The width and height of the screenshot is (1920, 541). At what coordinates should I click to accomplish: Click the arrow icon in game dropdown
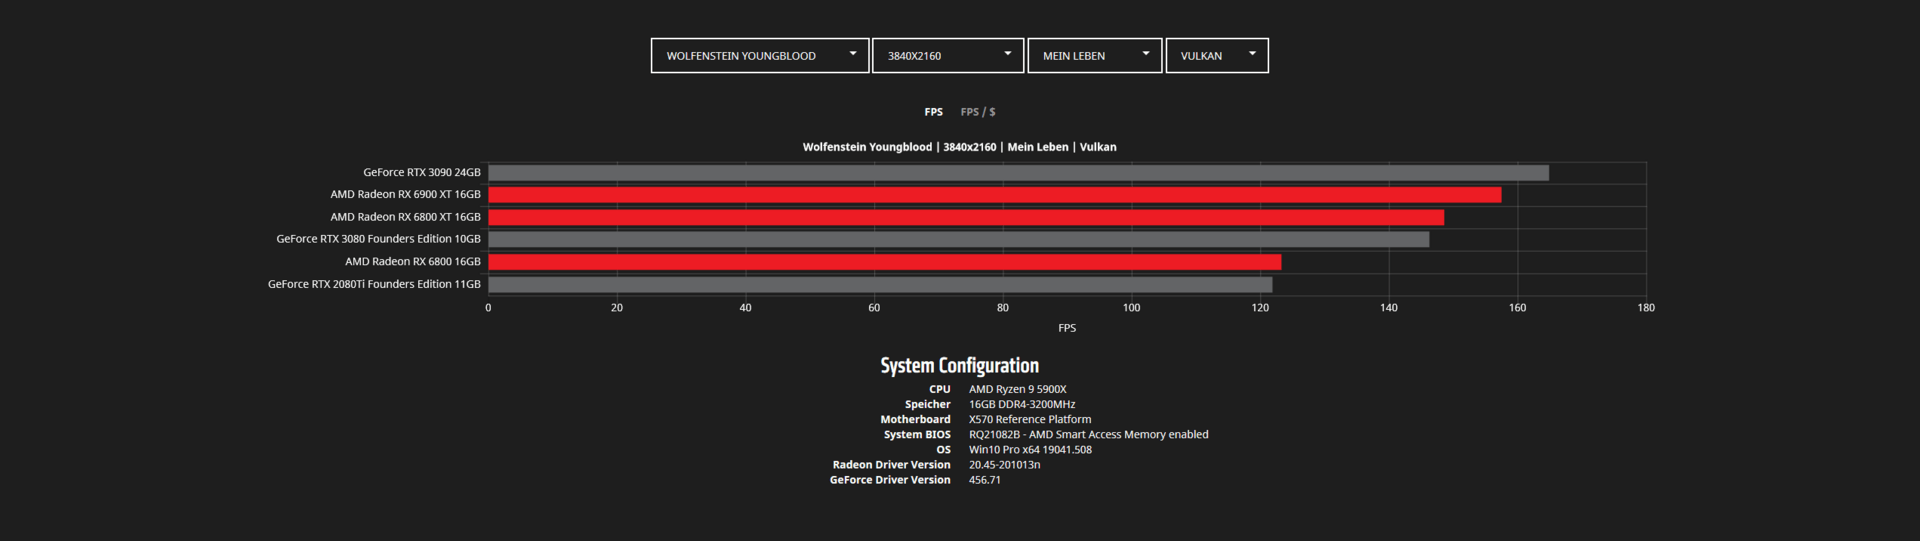coord(853,54)
